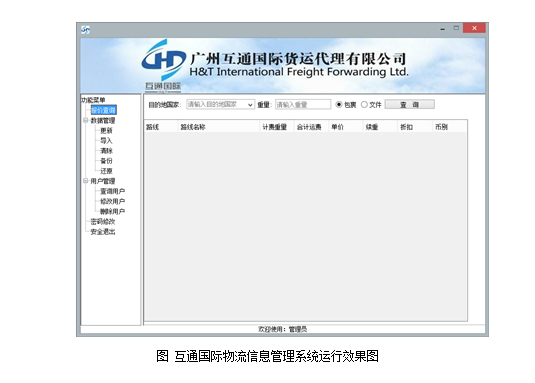Screen dimensions: 535x383
Task: Select 更新 under 数据管理
Action: [x=106, y=130]
